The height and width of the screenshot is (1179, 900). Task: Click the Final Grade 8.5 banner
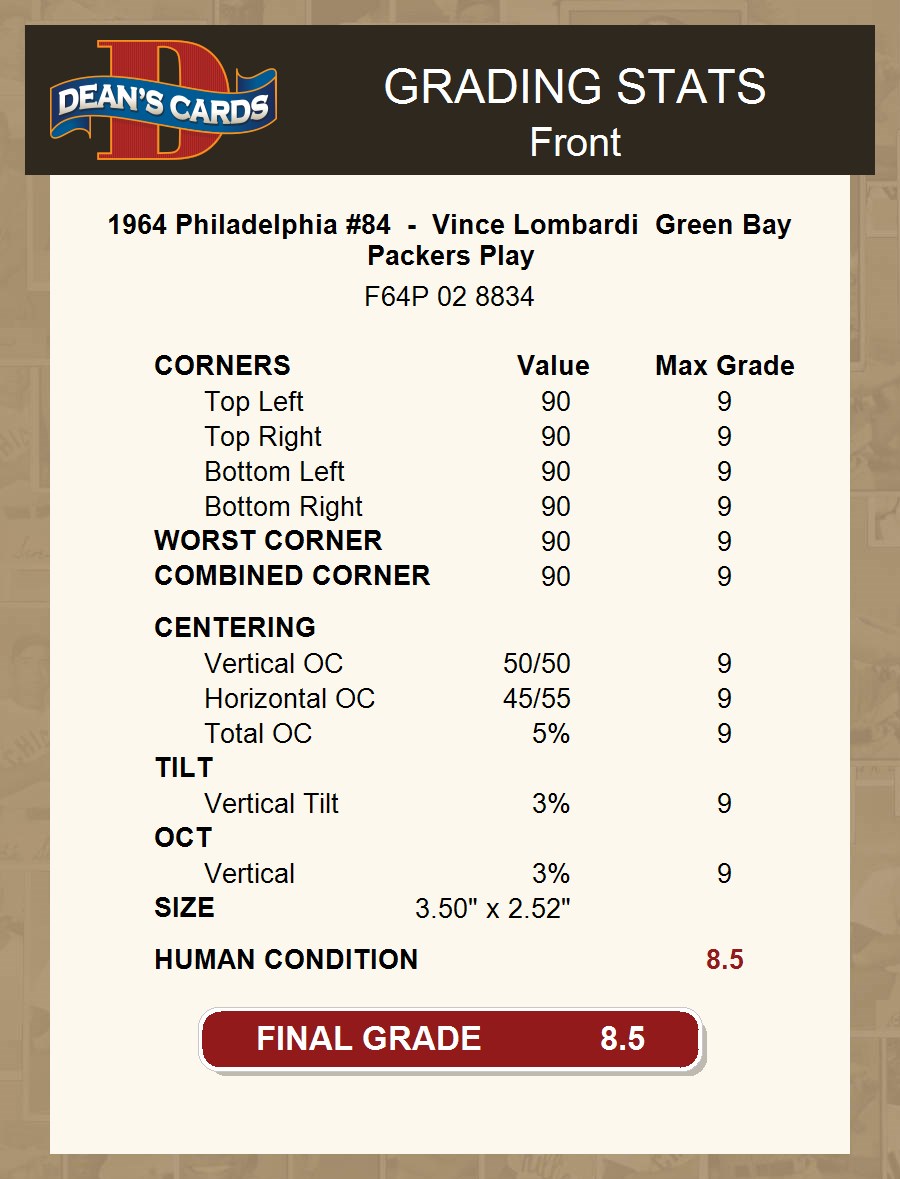450,1038
